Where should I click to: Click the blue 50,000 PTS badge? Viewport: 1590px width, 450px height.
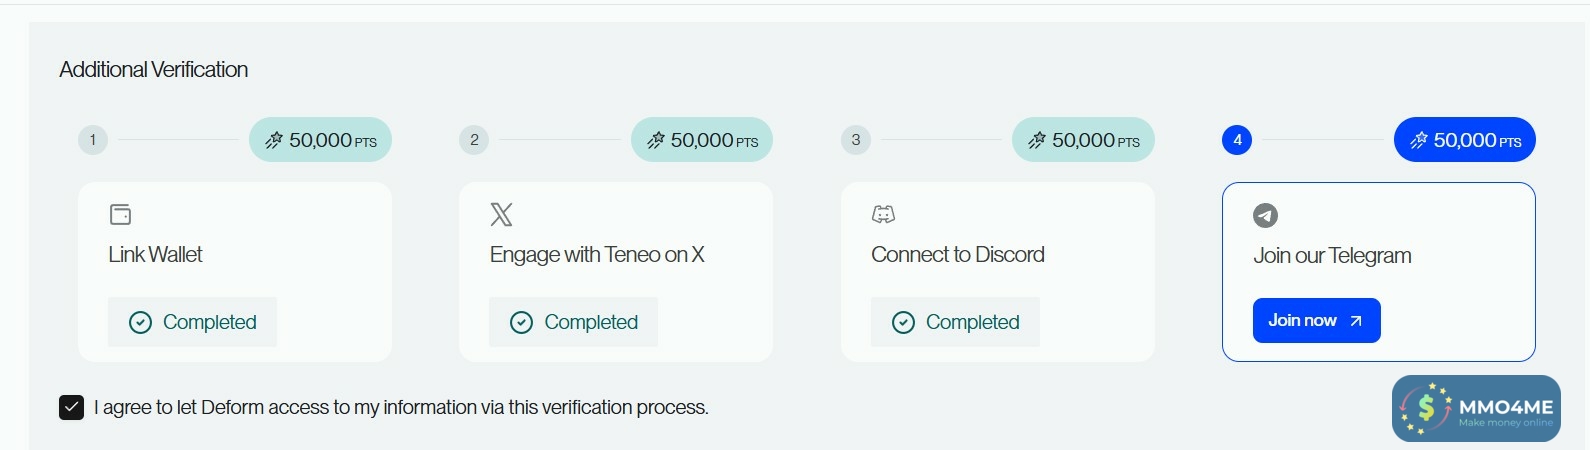pos(1465,140)
